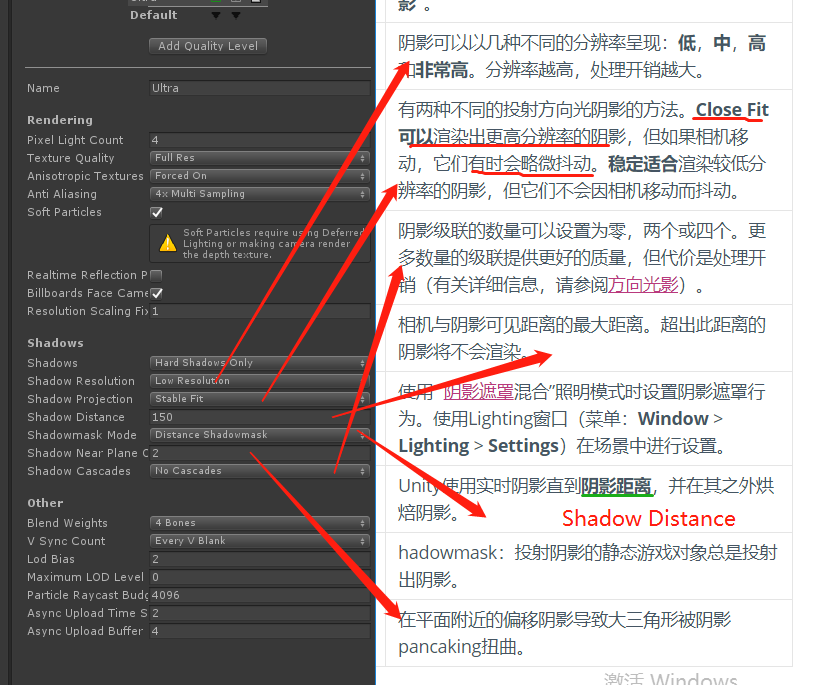Screen dimensions: 838x685
Task: Uncheck the Billboards Face Camera checkbox
Action: [156, 293]
